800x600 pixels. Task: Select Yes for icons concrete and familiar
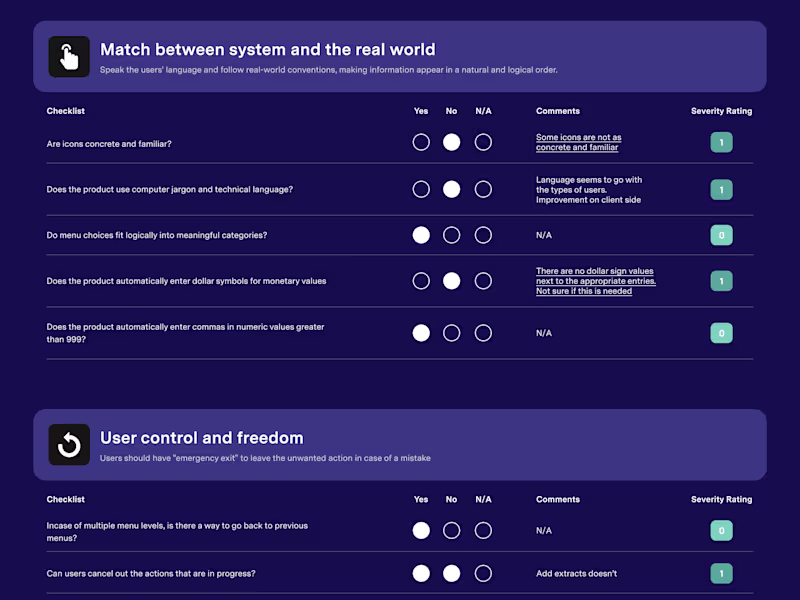421,142
